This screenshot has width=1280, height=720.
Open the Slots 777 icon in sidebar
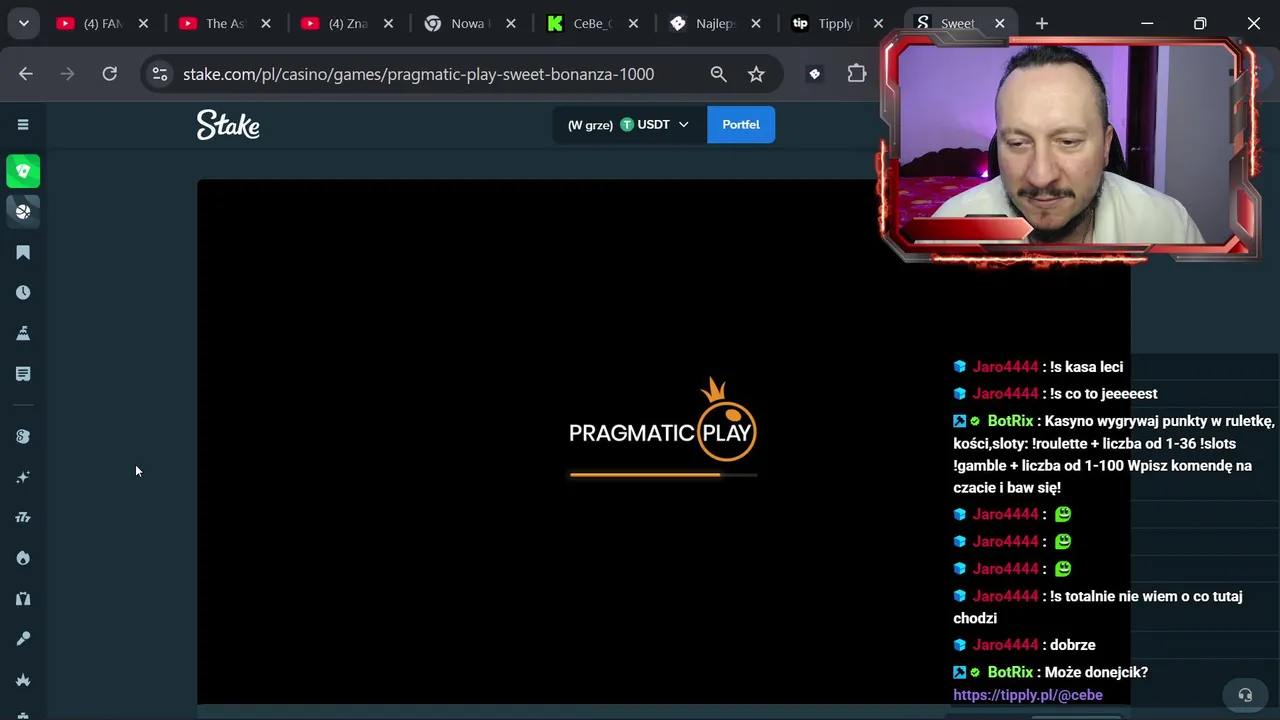23,517
